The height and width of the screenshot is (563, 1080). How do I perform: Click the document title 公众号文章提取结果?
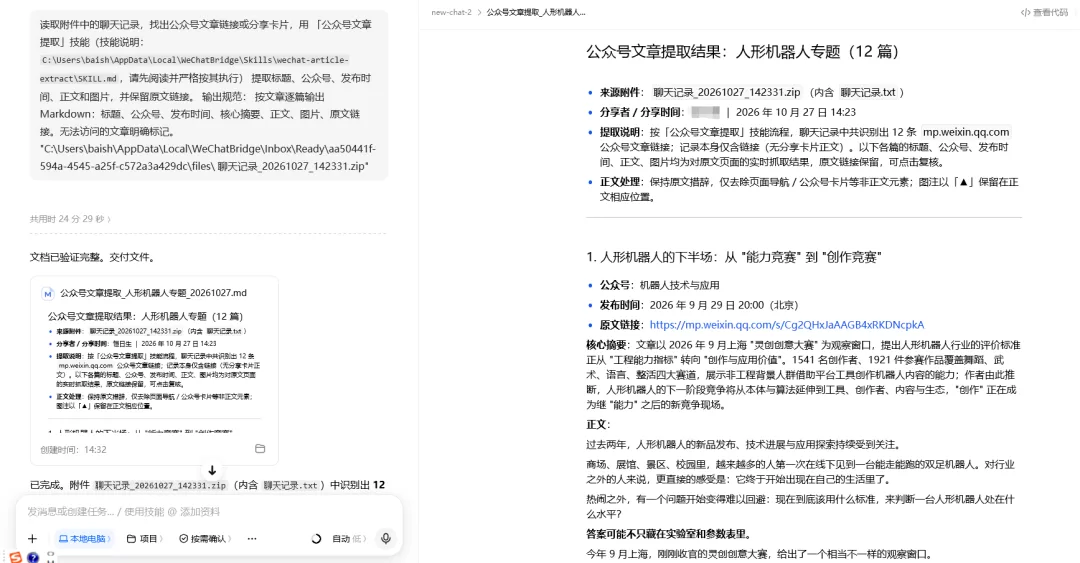[x=742, y=52]
